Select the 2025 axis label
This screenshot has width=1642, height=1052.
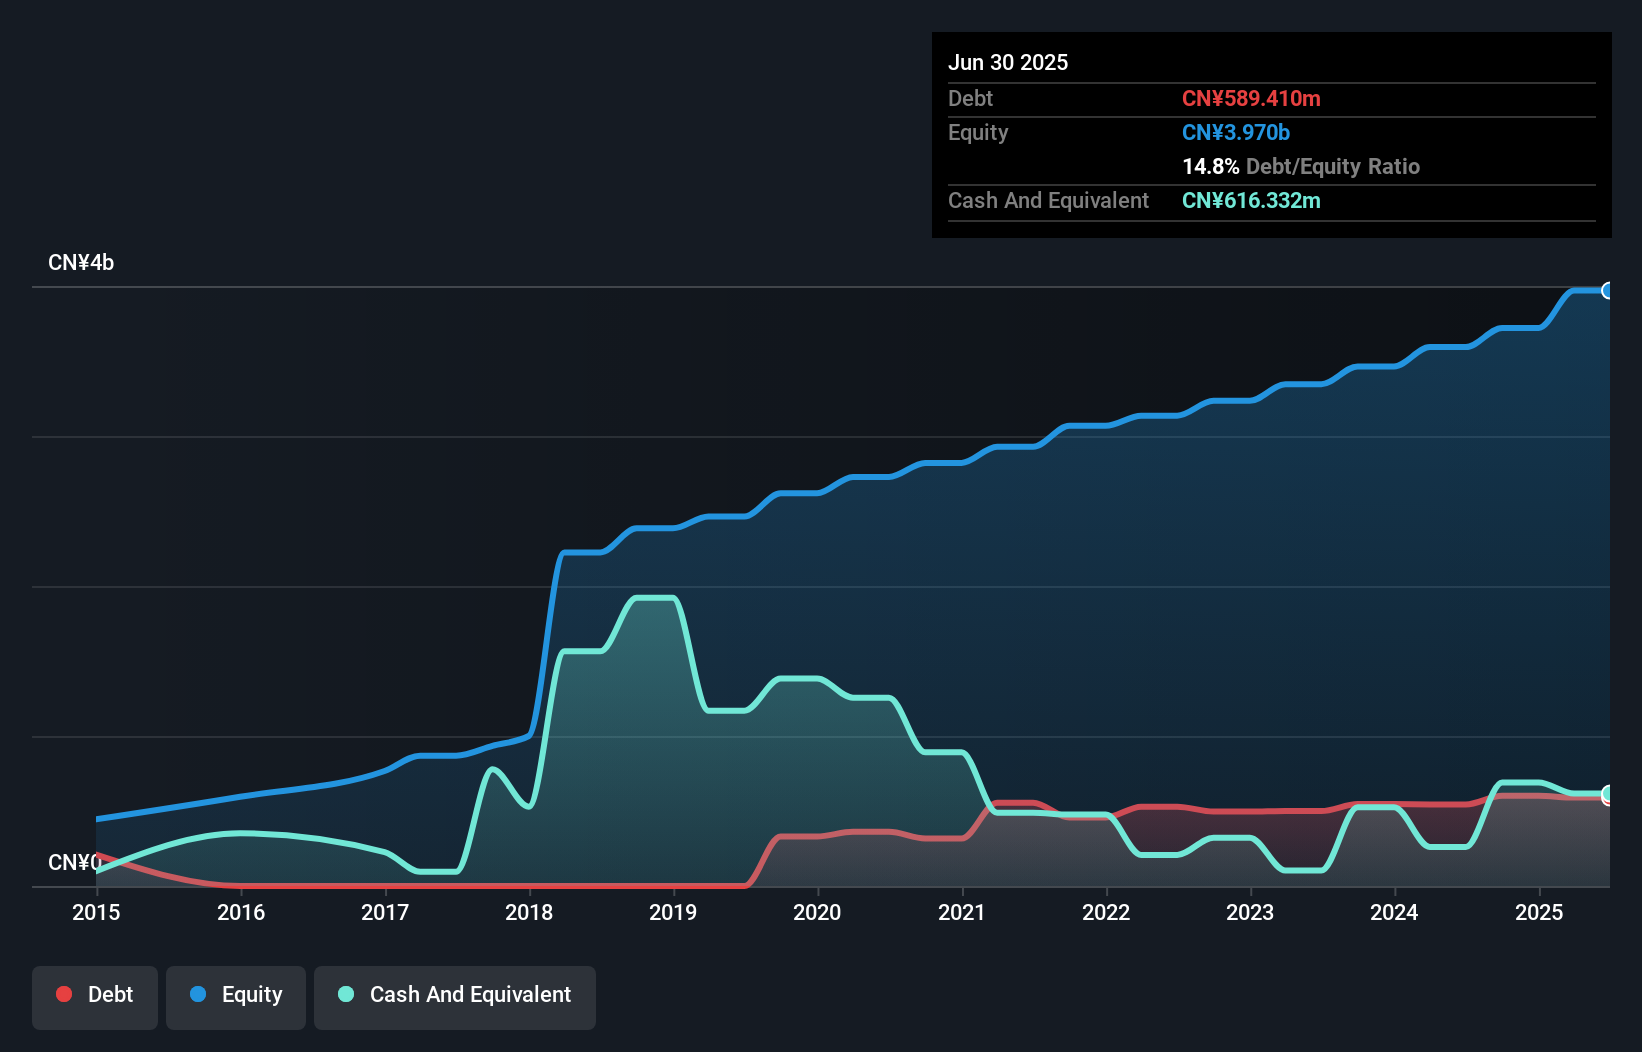coord(1539,912)
